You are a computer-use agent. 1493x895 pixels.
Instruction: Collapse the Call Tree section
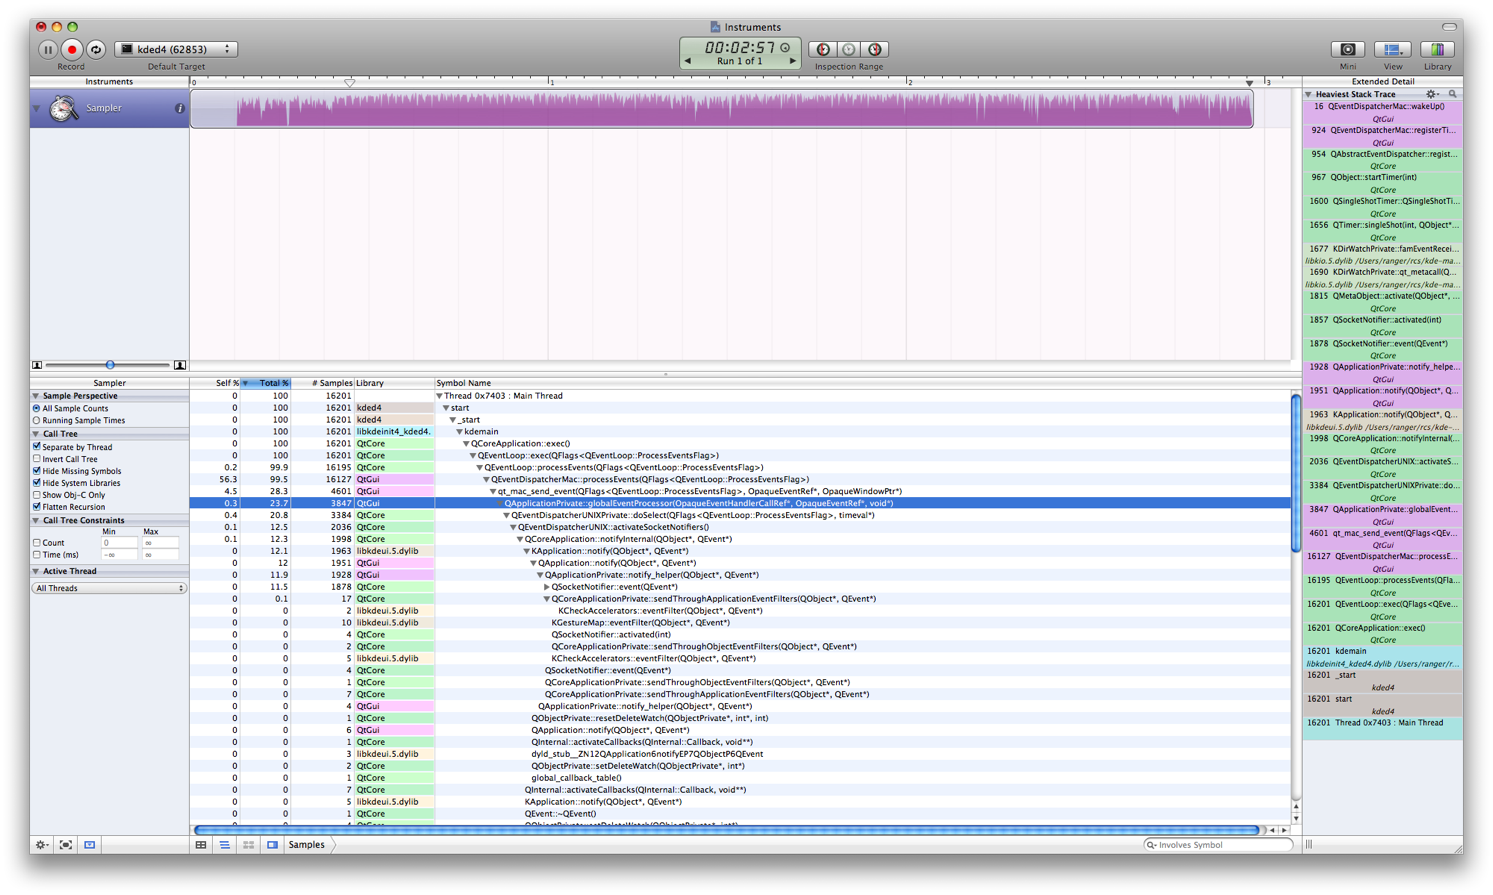(36, 434)
